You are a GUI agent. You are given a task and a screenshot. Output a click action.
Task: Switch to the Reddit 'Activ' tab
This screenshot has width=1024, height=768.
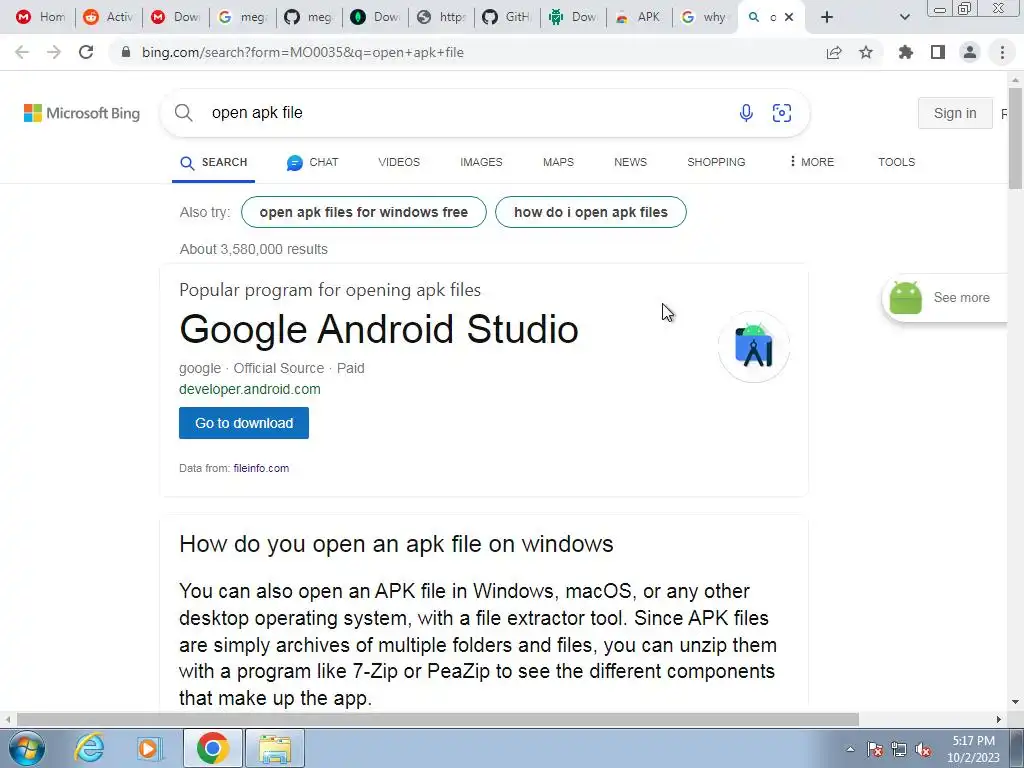click(108, 17)
